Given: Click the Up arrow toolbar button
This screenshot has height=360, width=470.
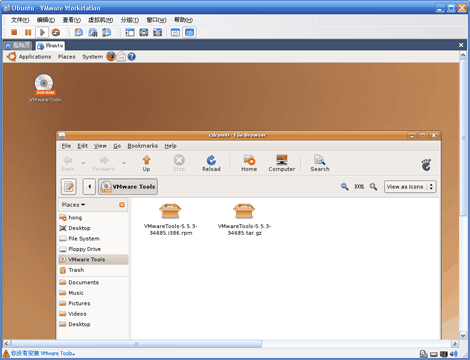Looking at the screenshot, I should point(146,163).
